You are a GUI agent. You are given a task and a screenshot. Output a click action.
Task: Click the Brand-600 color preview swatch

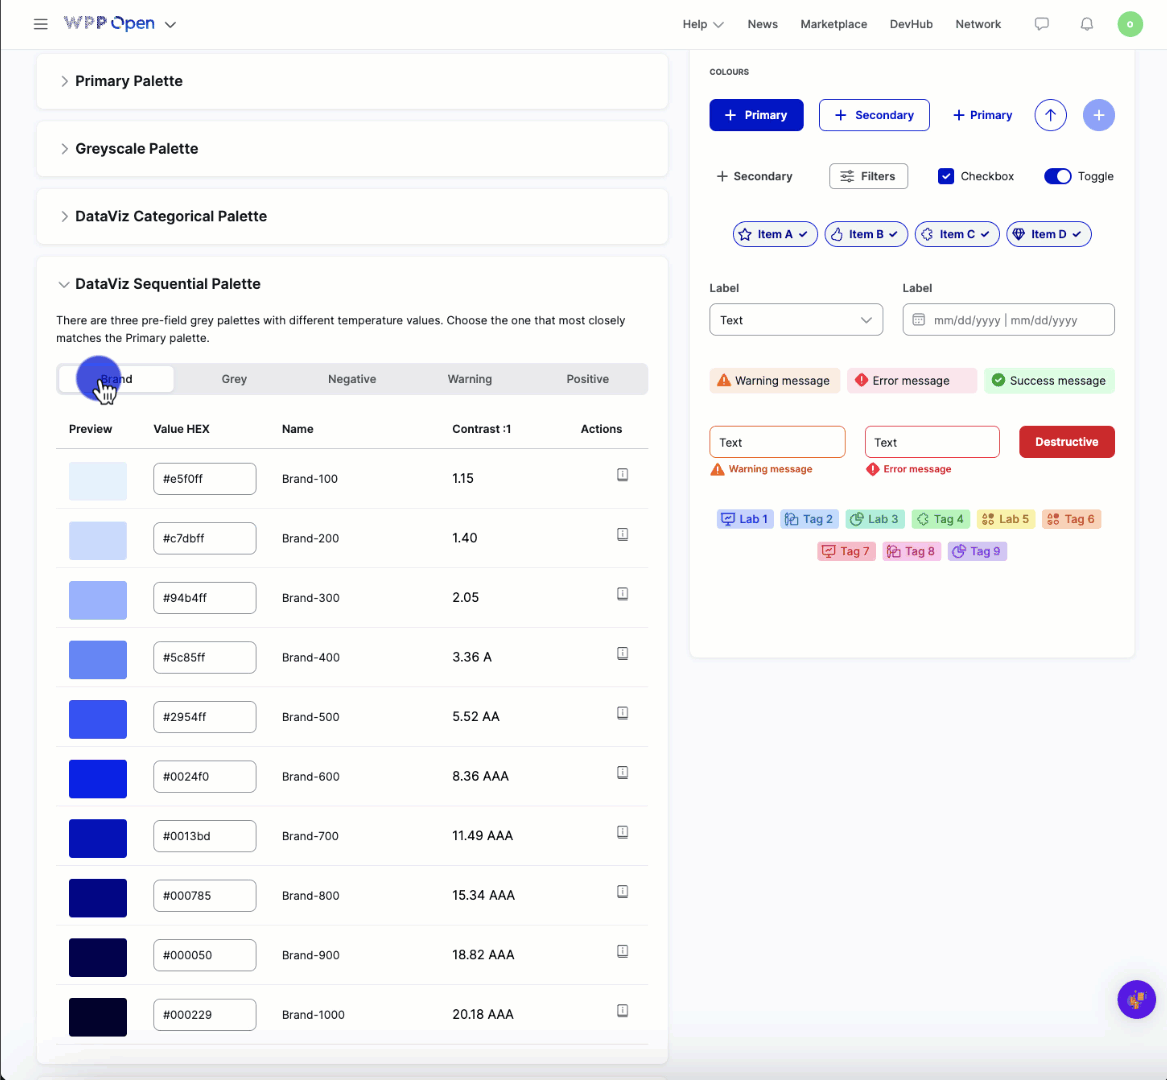98,778
